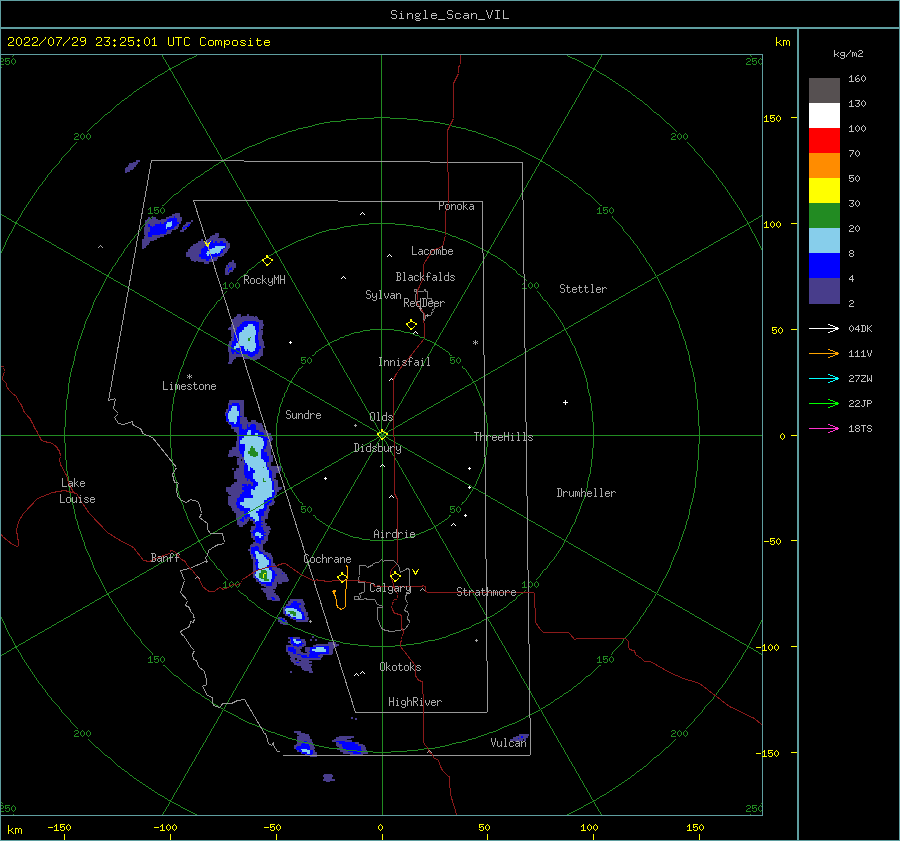
Task: Click the Cochrane town label
Action: coord(327,559)
